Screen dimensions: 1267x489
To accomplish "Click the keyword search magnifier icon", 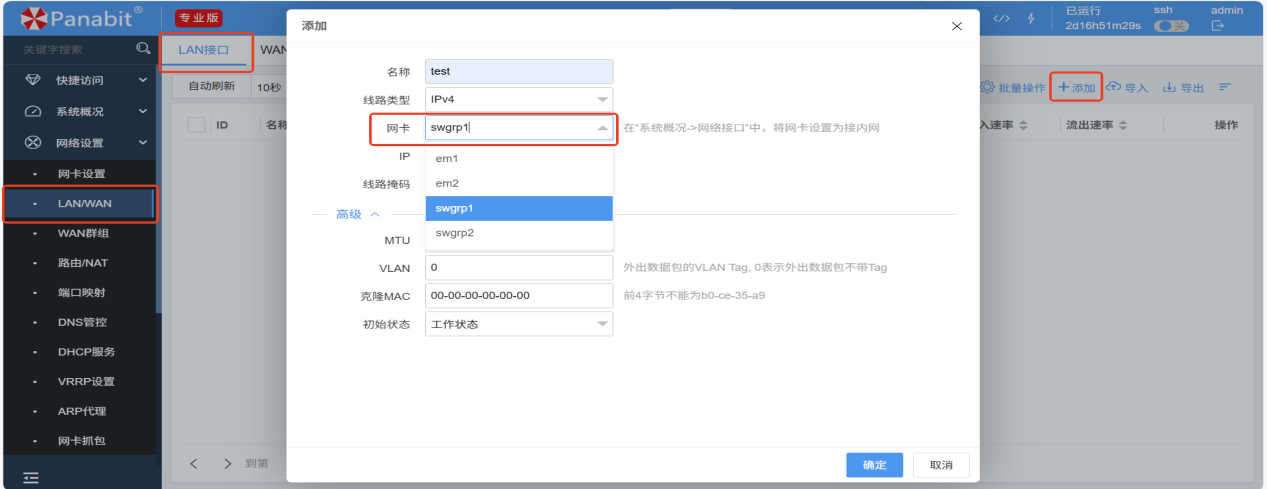I will point(143,49).
